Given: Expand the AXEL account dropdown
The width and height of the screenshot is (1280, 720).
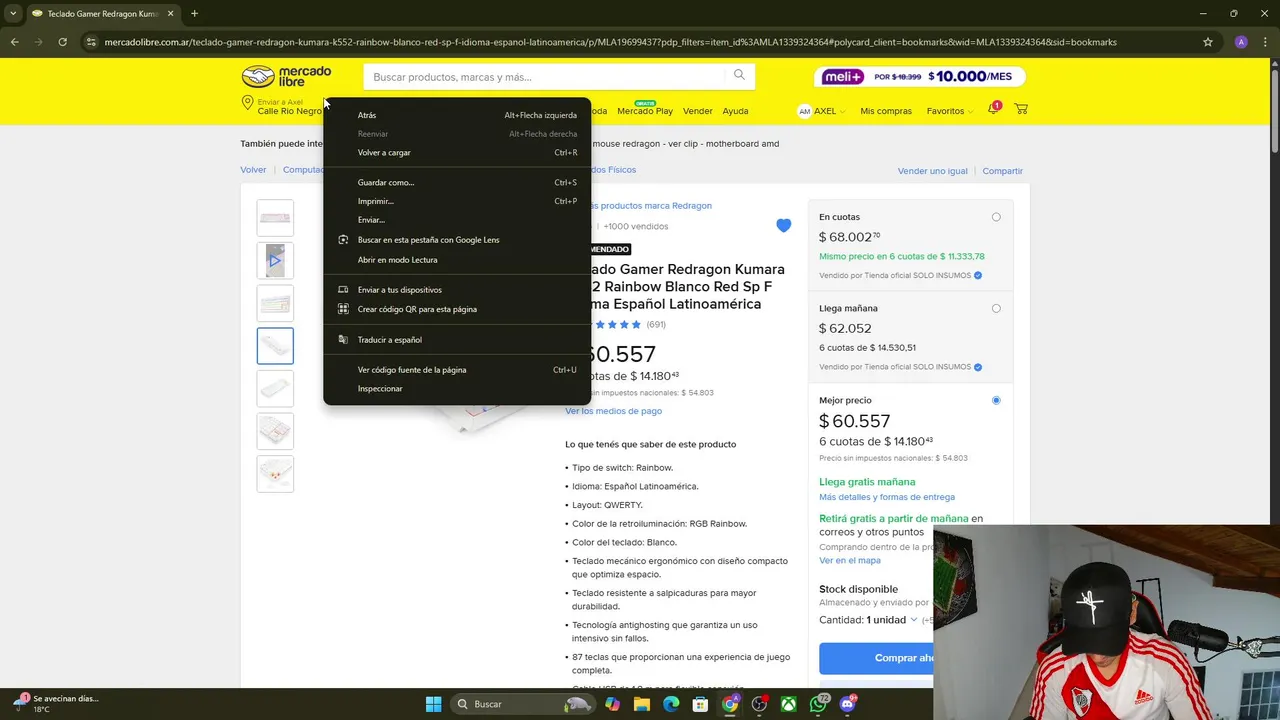Looking at the screenshot, I should pyautogui.click(x=822, y=111).
